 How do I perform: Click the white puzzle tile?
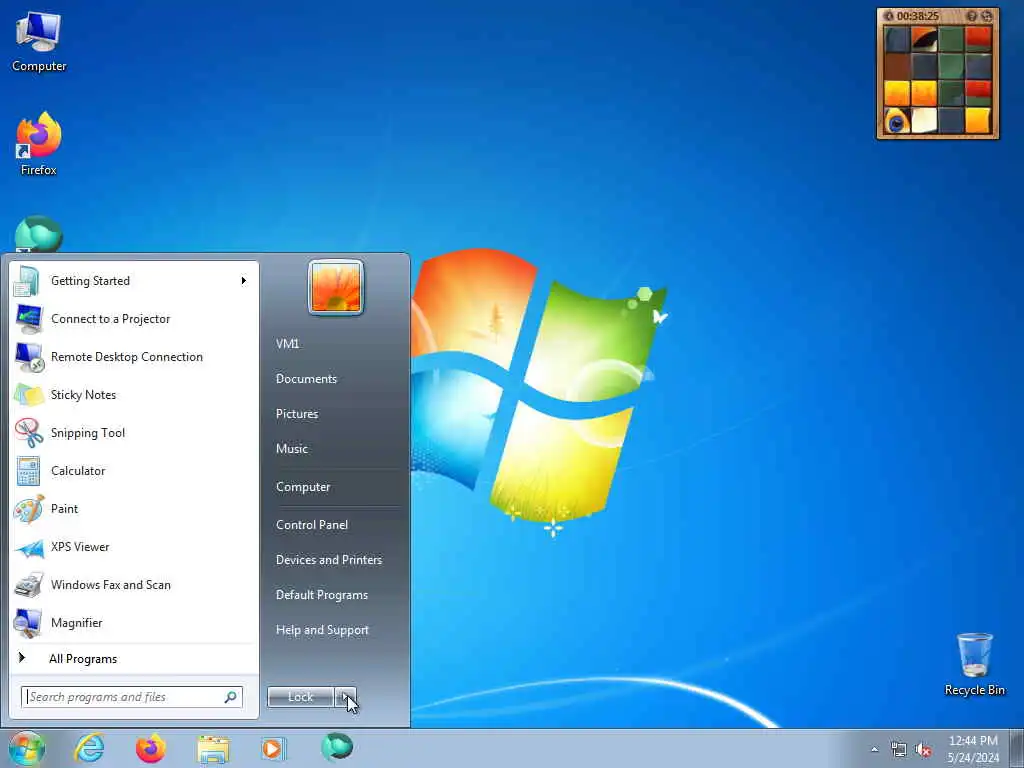pos(924,121)
